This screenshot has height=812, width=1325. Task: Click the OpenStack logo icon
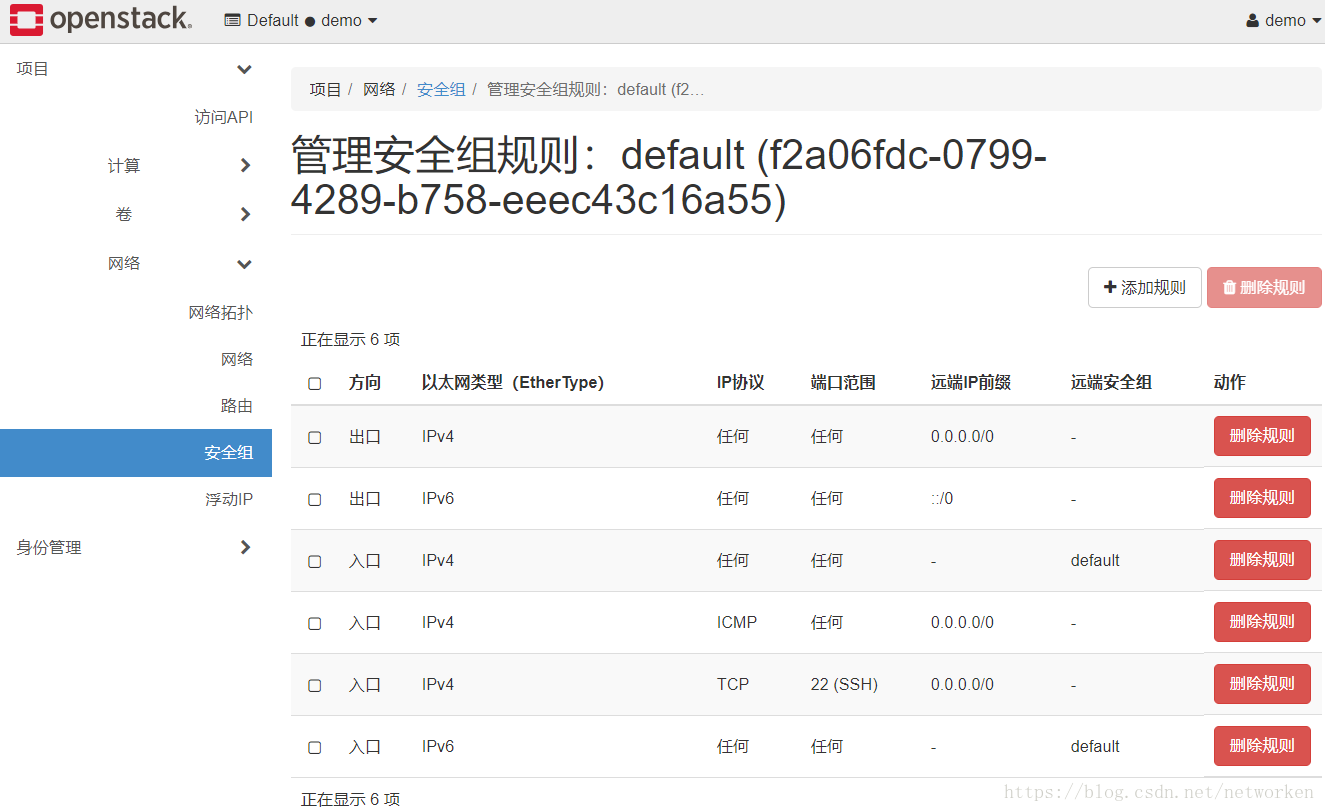tap(26, 20)
